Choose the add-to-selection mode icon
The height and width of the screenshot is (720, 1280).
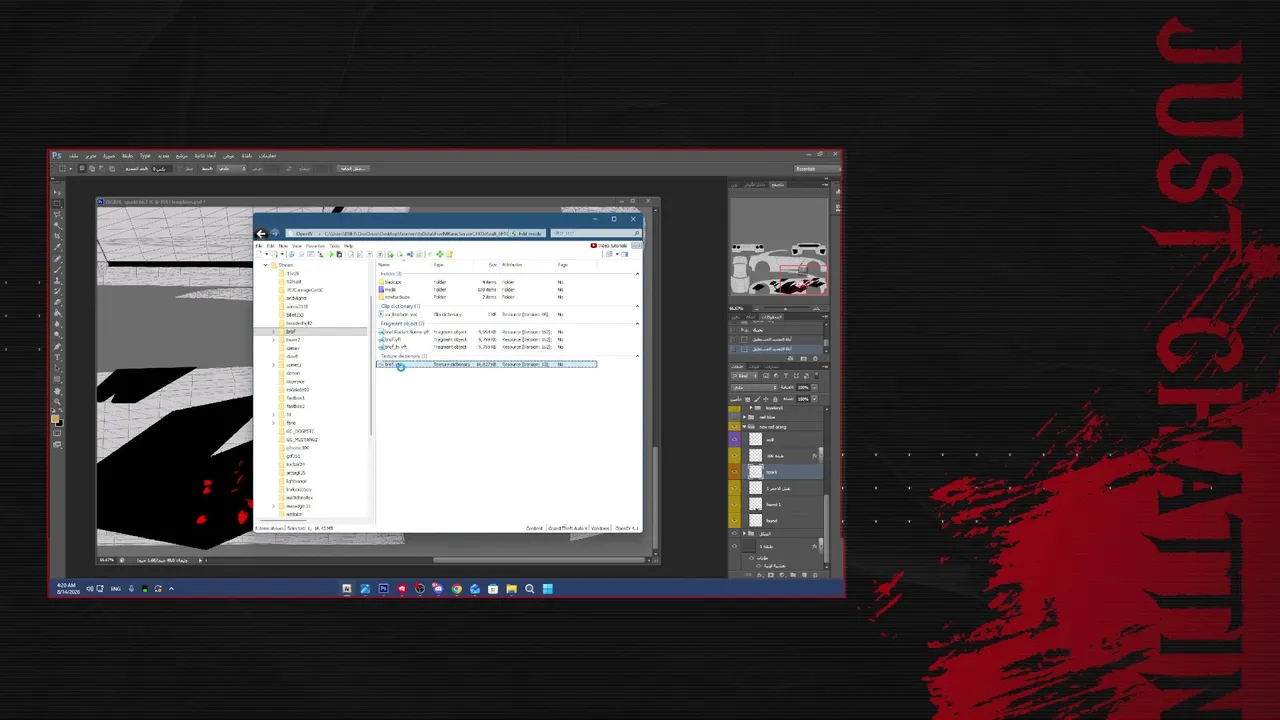[93, 169]
